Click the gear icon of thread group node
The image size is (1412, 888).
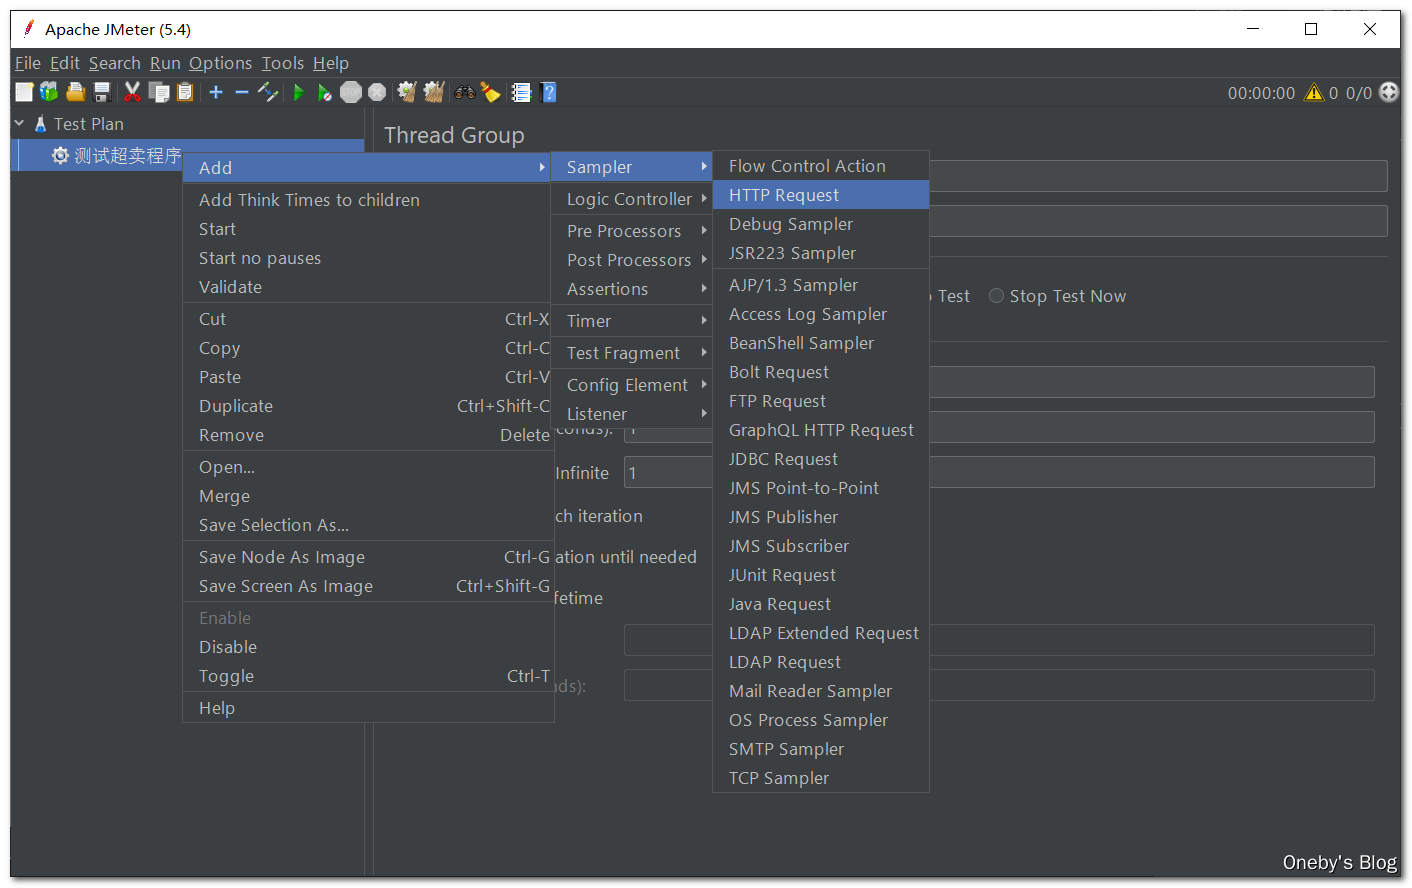click(x=61, y=155)
